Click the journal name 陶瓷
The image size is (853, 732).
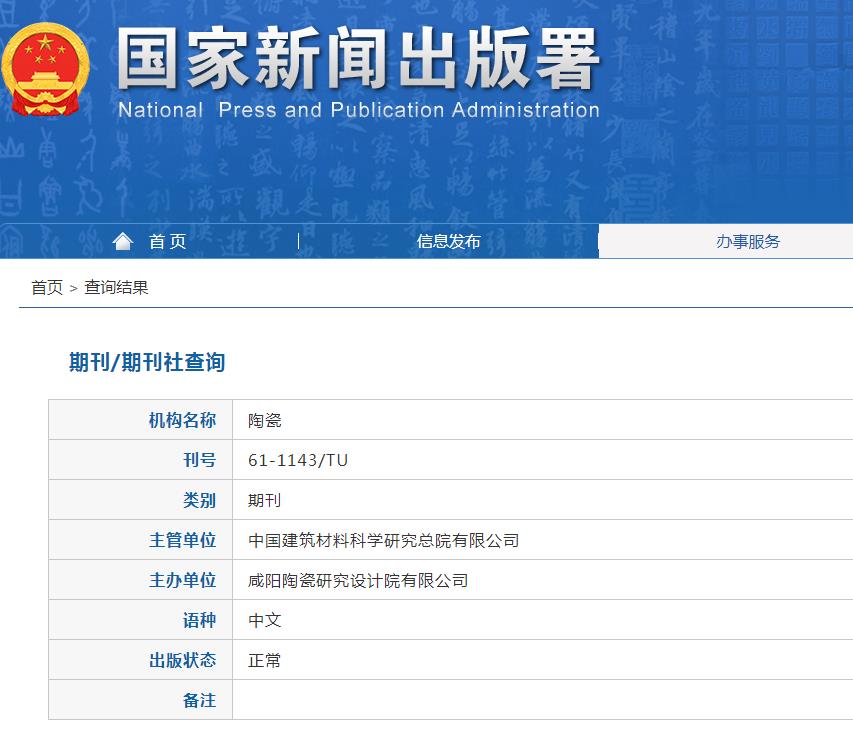264,419
